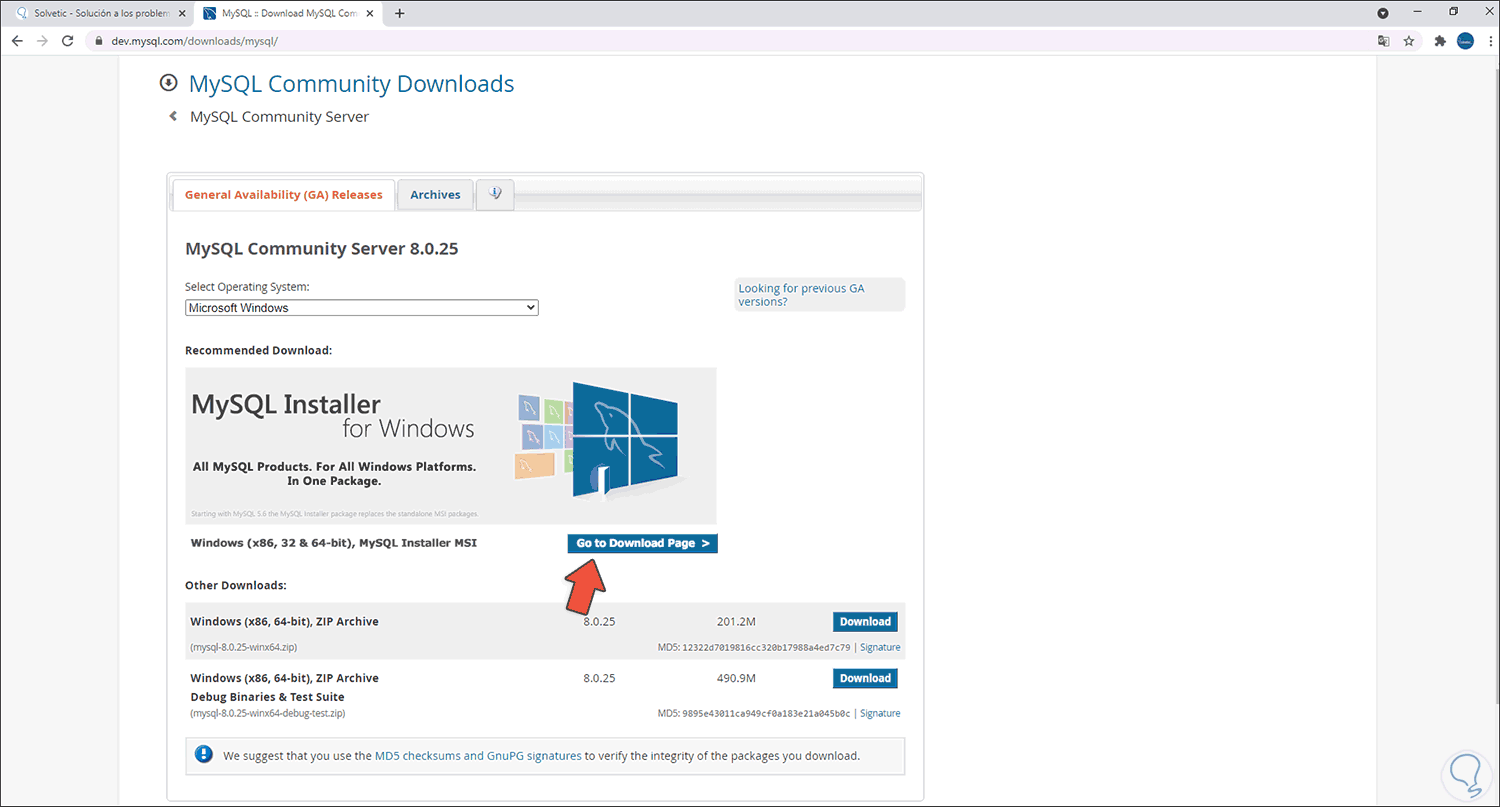Click the blue info icon in suggestion box
1500x807 pixels.
click(203, 755)
